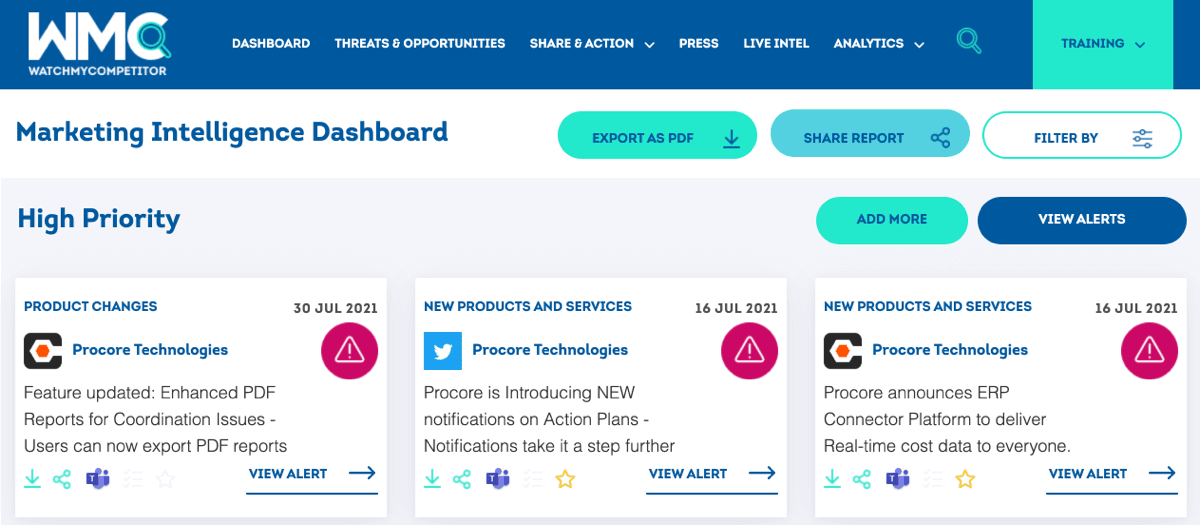Share the 30 Jul Product Changes alert

point(62,479)
